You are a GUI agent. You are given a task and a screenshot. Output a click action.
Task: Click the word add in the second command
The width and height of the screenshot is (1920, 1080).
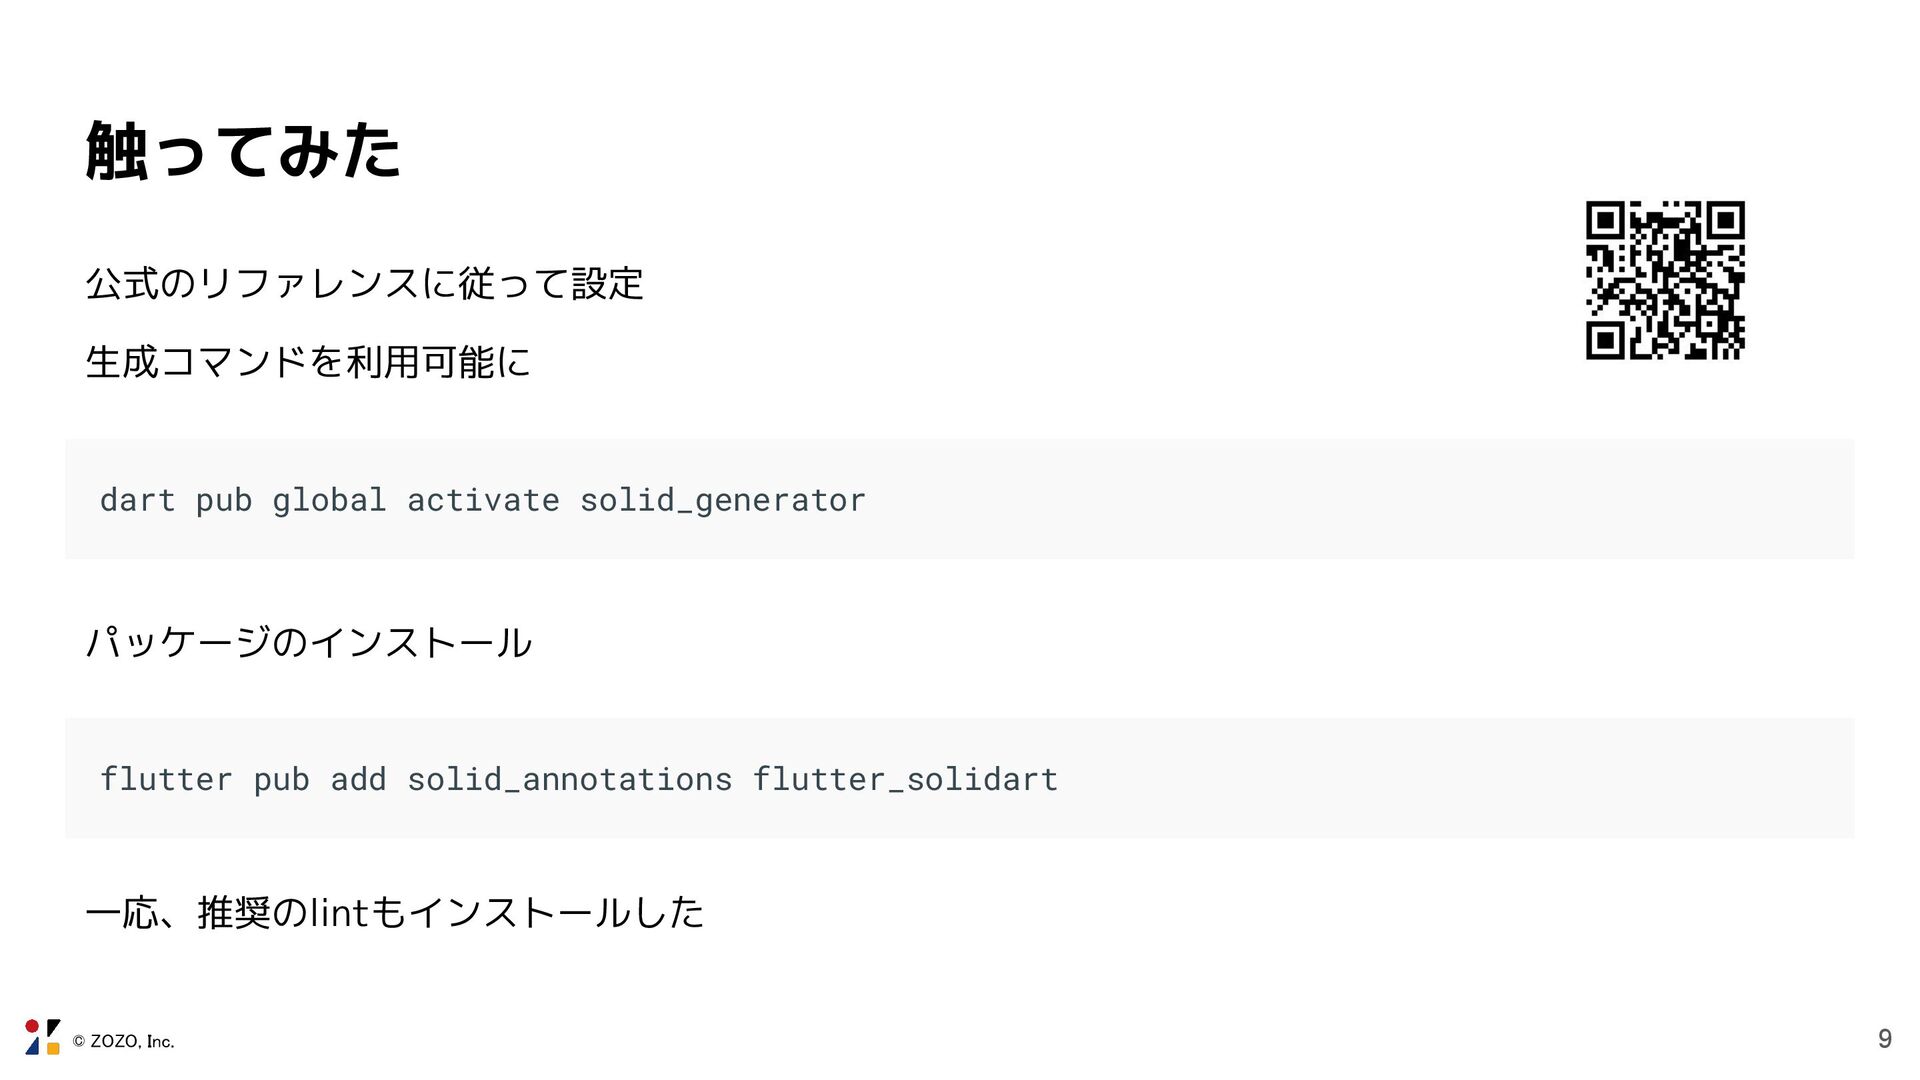(x=358, y=779)
